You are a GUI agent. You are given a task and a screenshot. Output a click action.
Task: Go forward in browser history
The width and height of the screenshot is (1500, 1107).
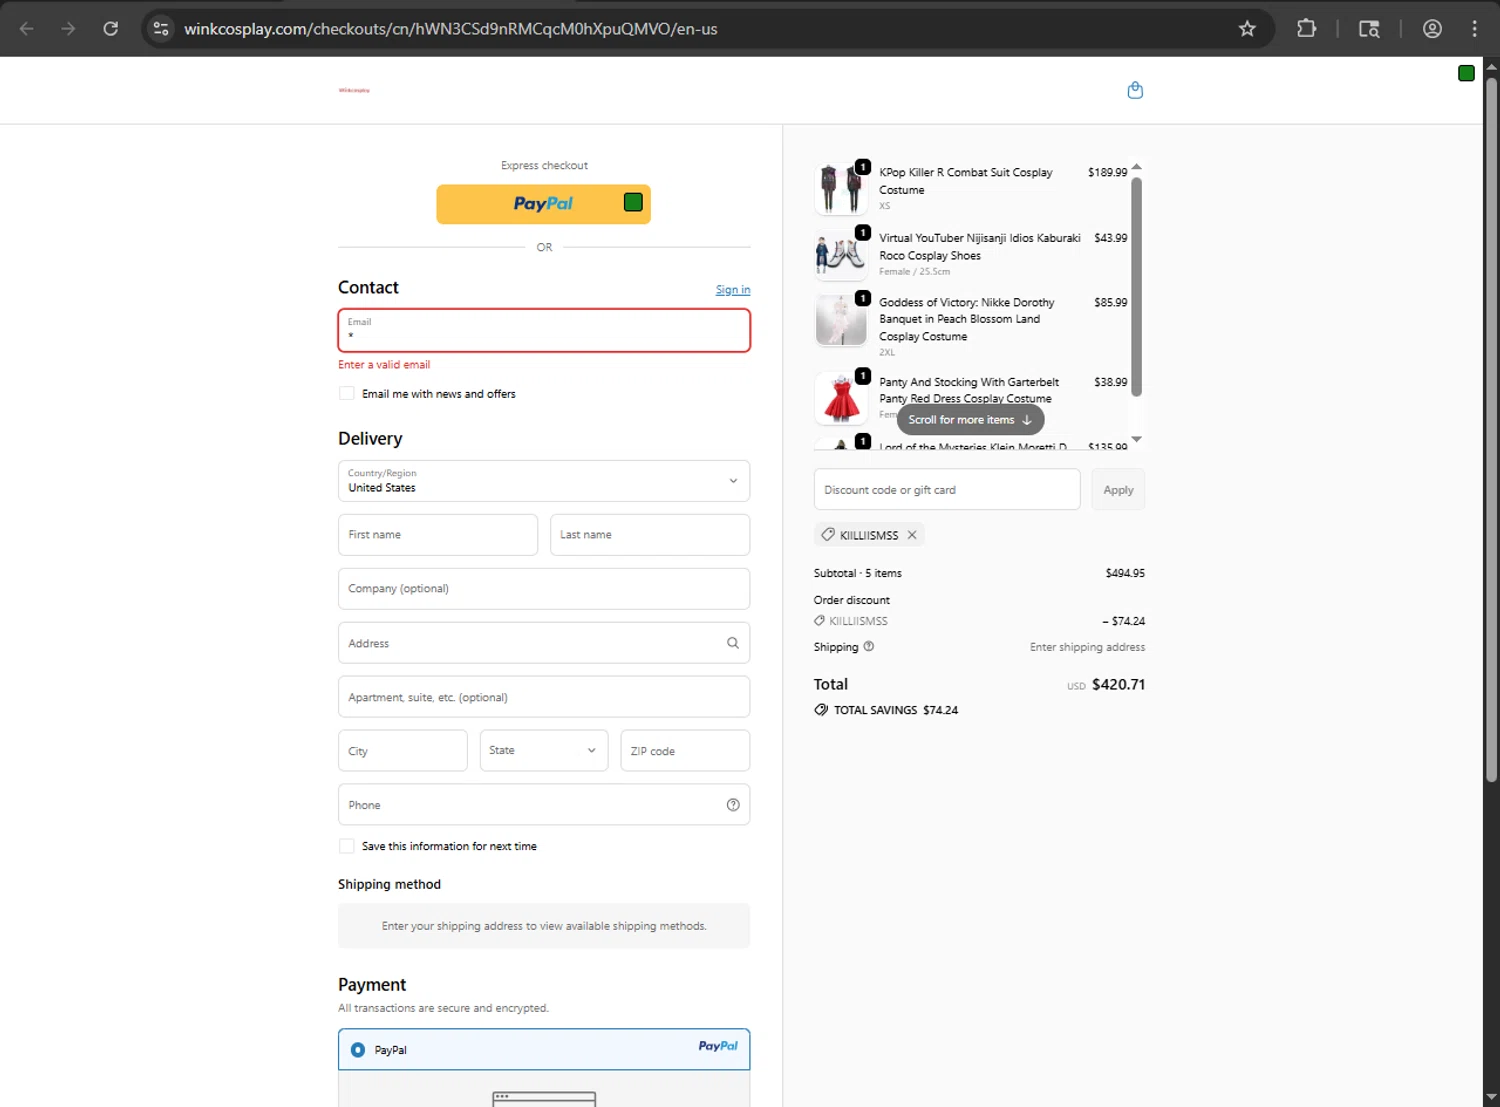(68, 29)
